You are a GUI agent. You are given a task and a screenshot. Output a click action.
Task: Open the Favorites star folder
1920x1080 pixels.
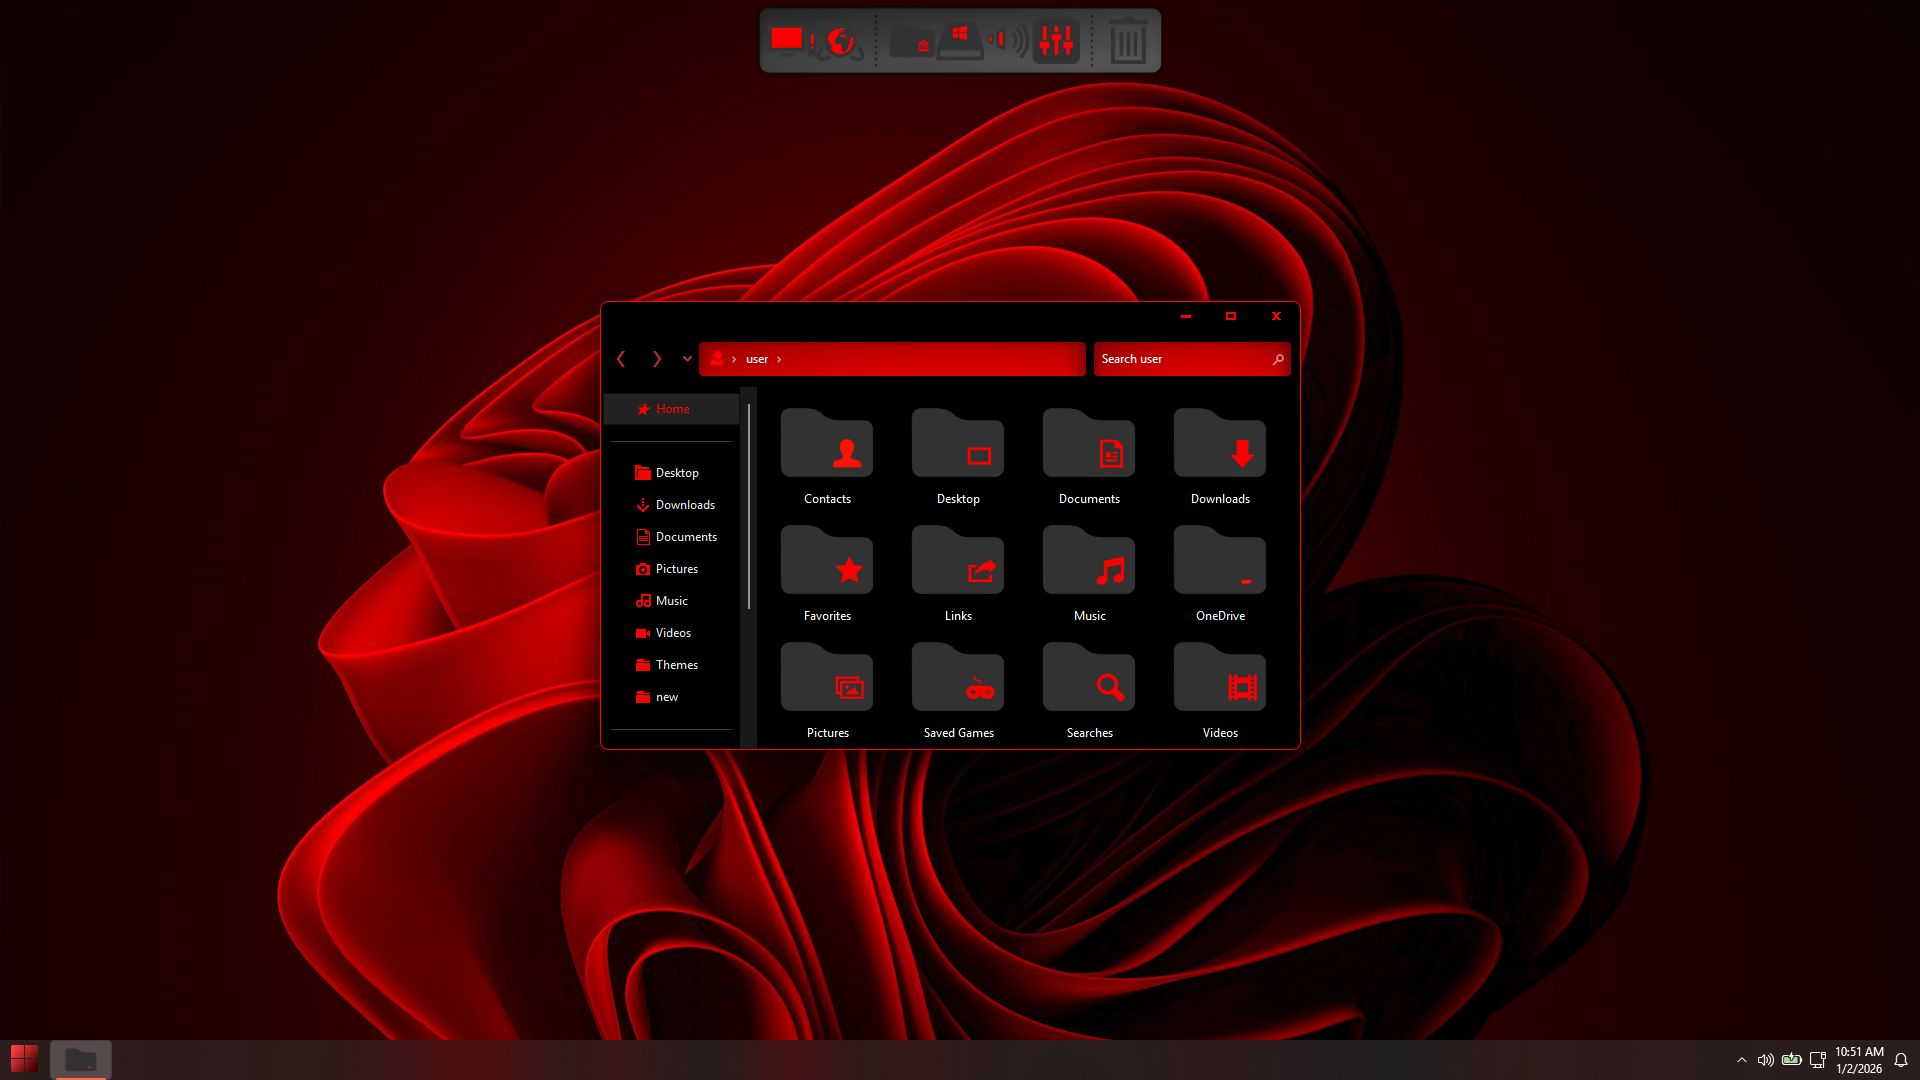point(827,574)
